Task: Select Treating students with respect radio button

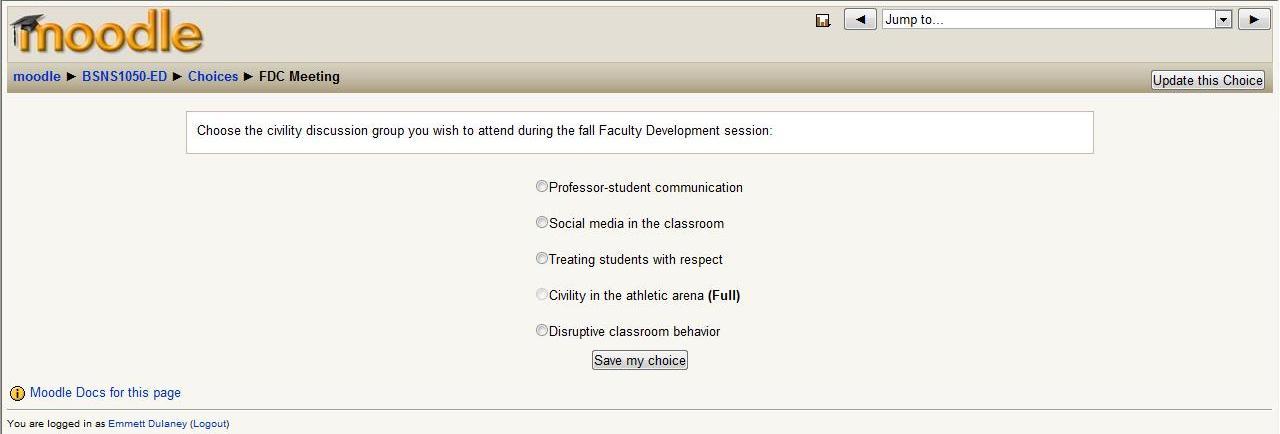Action: click(x=542, y=259)
